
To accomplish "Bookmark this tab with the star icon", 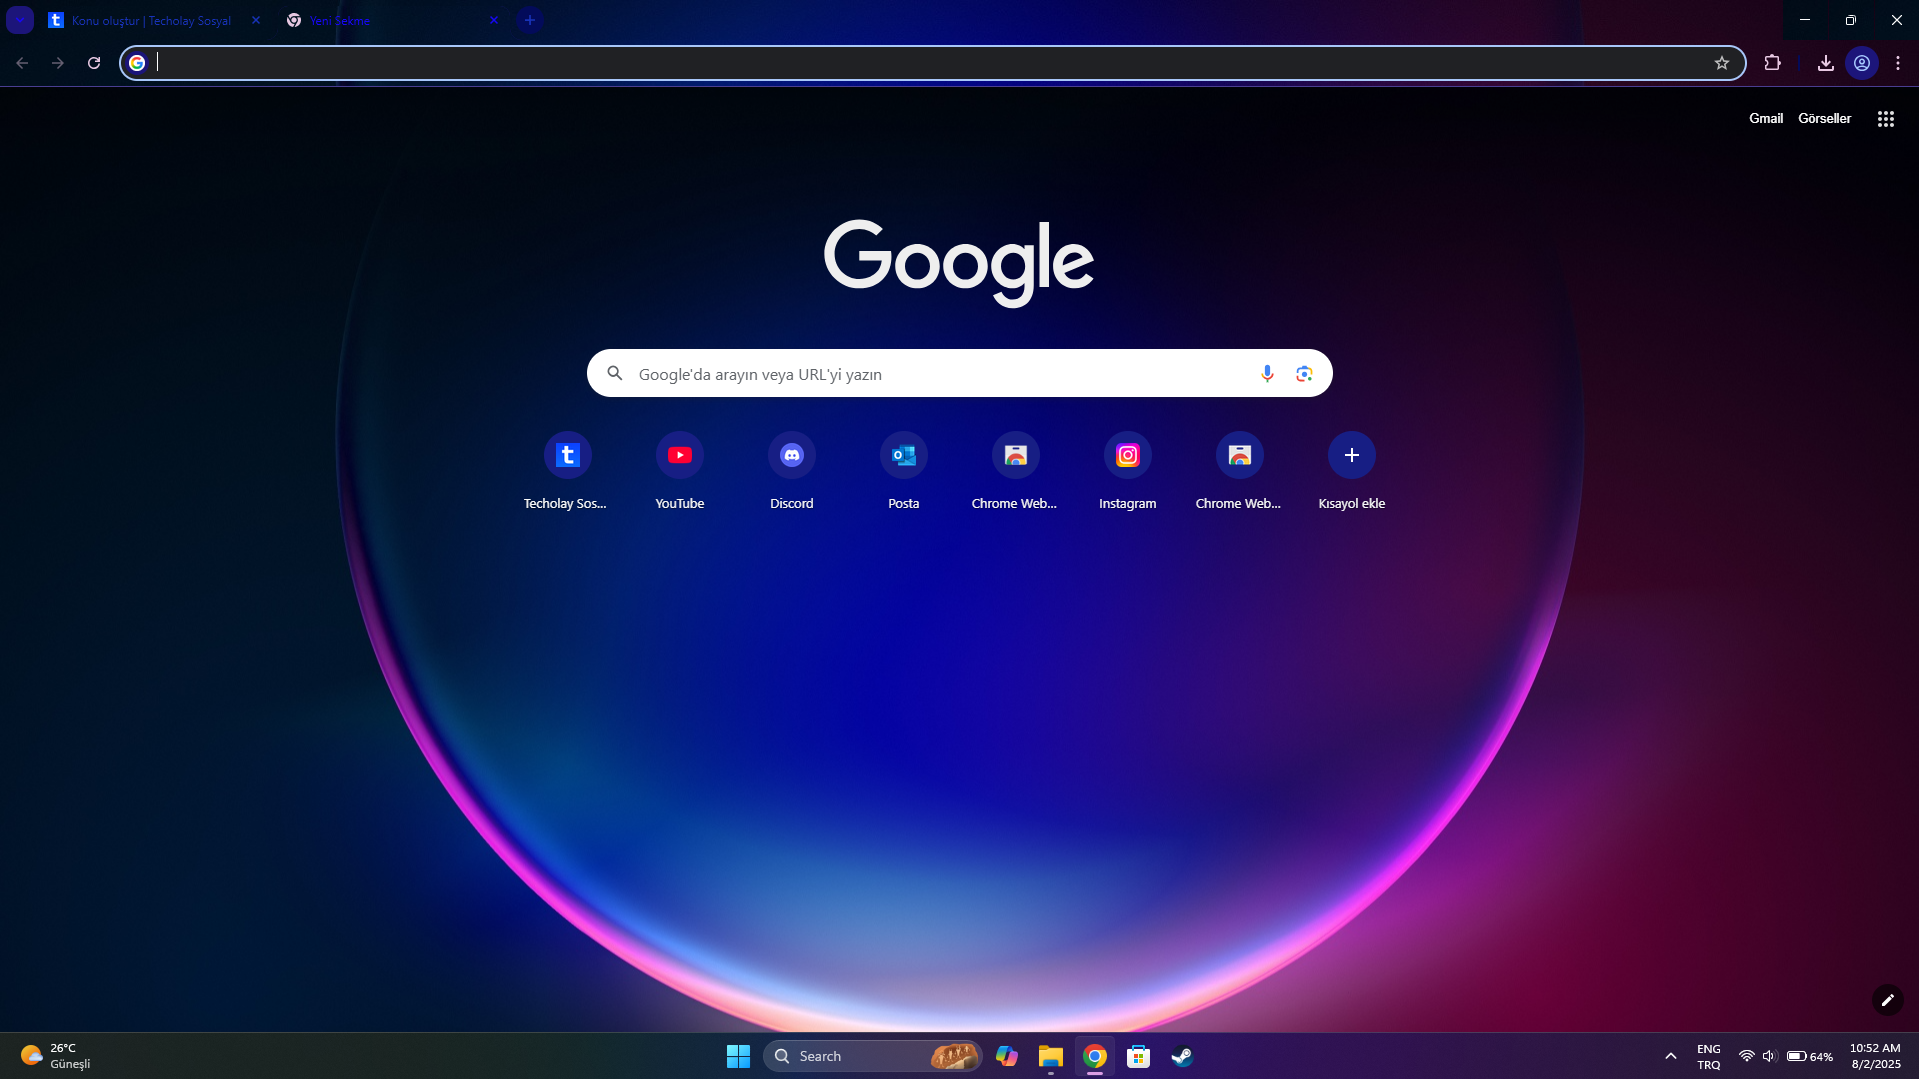I will pyautogui.click(x=1722, y=63).
